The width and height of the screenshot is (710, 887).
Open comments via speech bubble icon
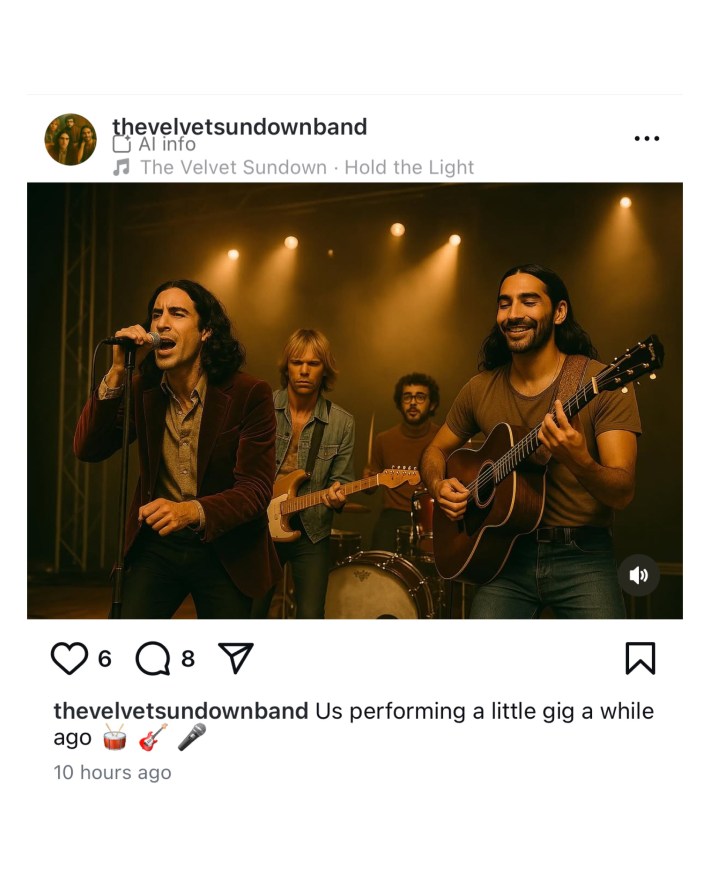coord(153,659)
